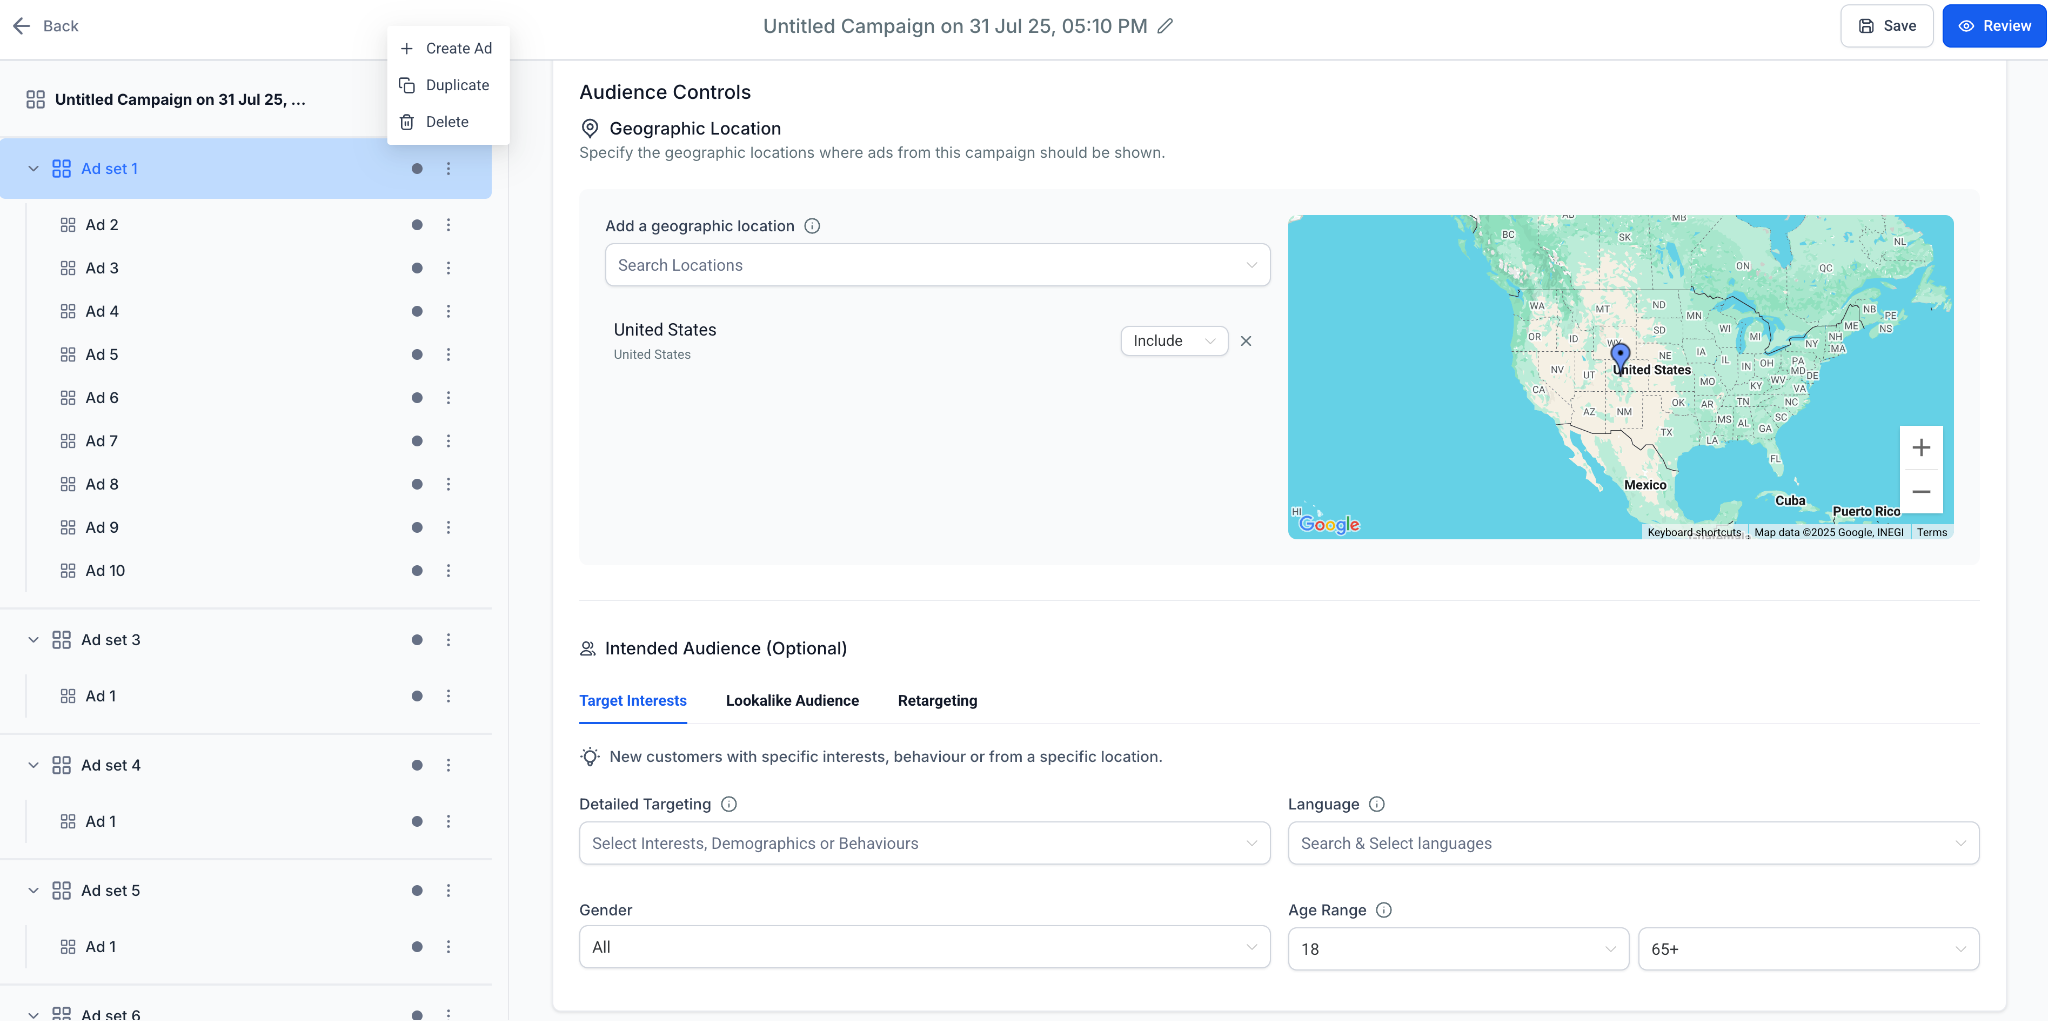The image size is (2048, 1021).
Task: Open the Include dropdown for United States
Action: coord(1173,340)
